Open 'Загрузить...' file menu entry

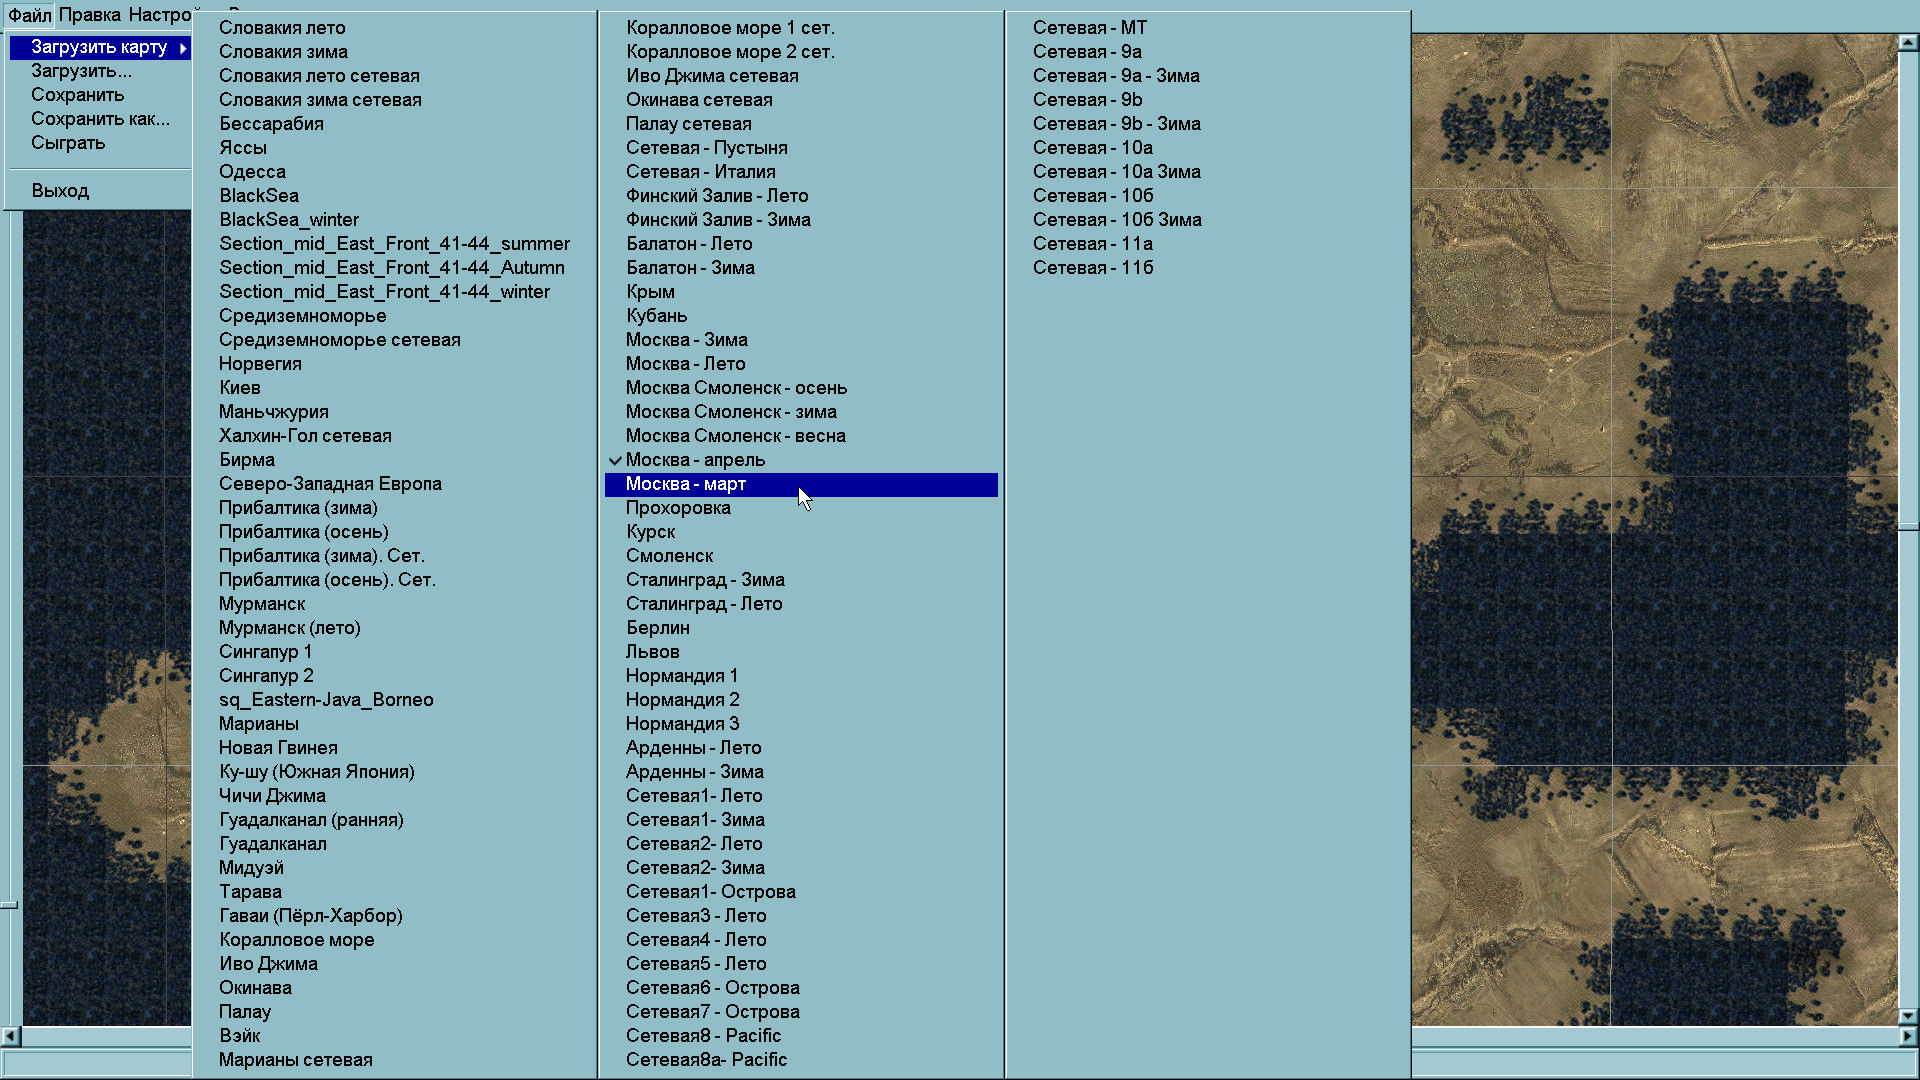[81, 71]
